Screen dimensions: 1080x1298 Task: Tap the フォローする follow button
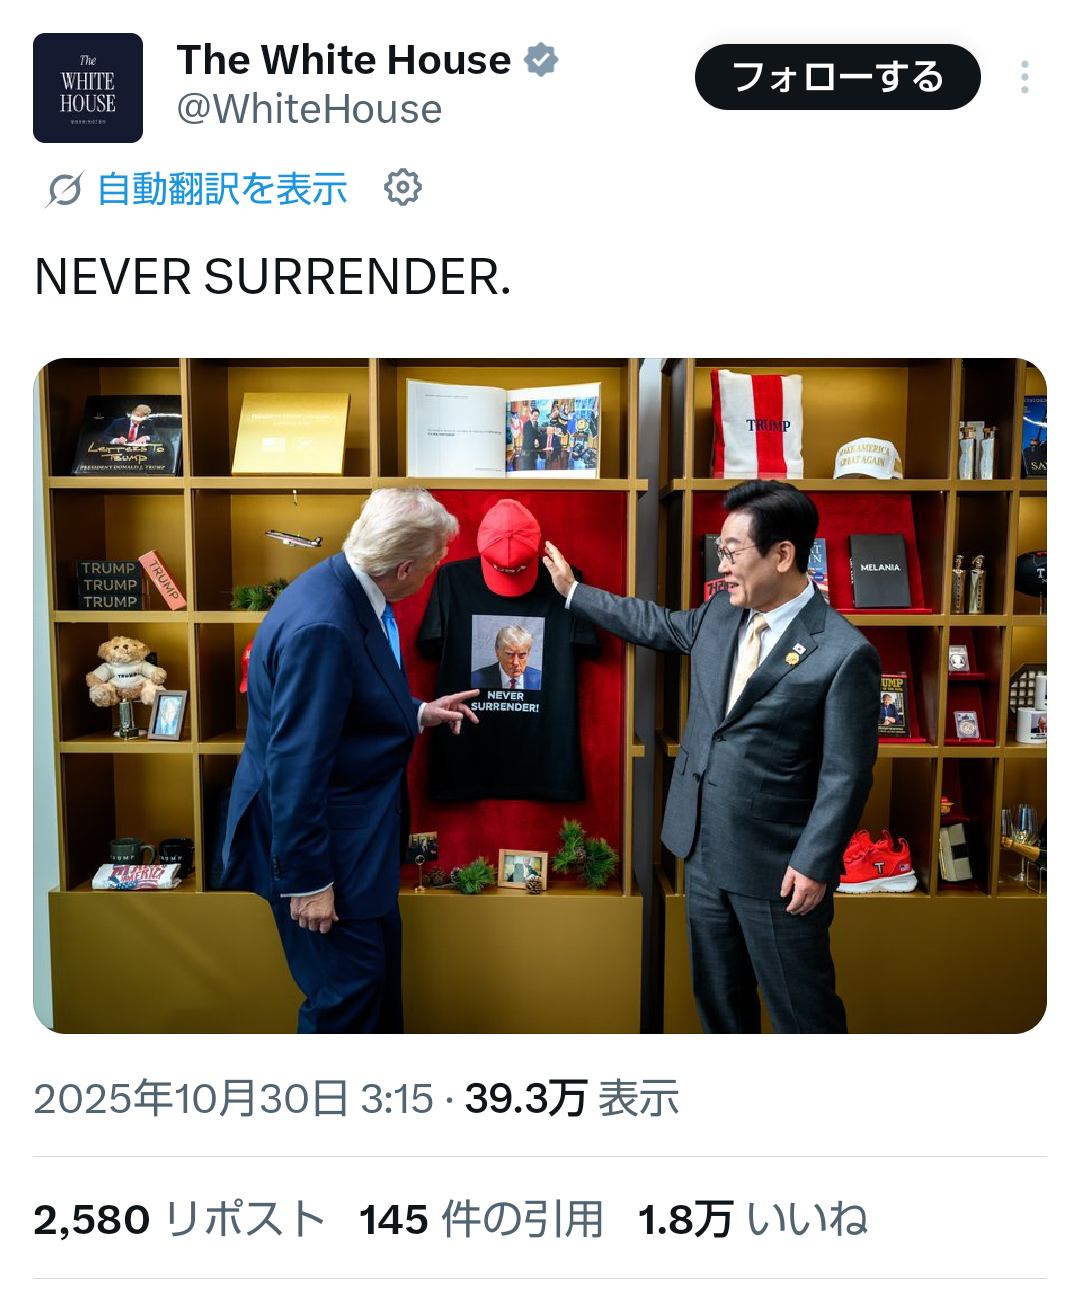coord(838,77)
